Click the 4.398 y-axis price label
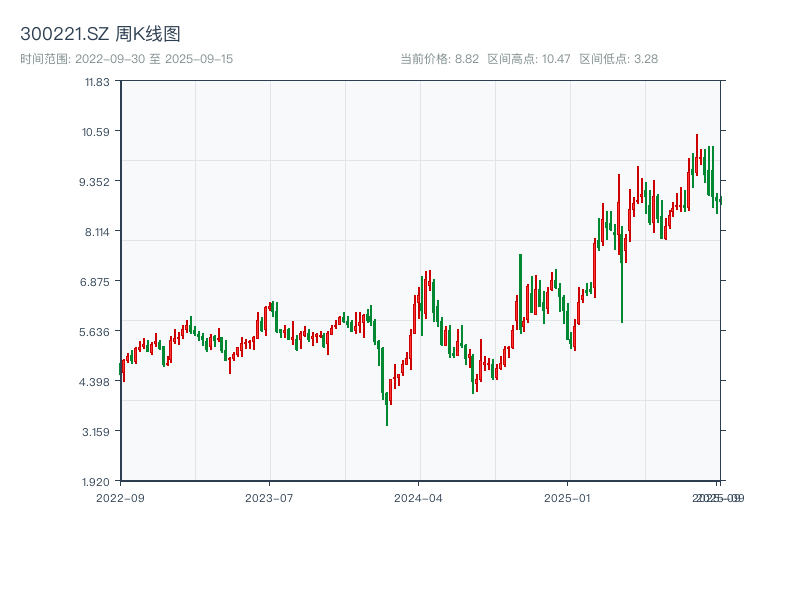800x600 pixels. [x=97, y=381]
